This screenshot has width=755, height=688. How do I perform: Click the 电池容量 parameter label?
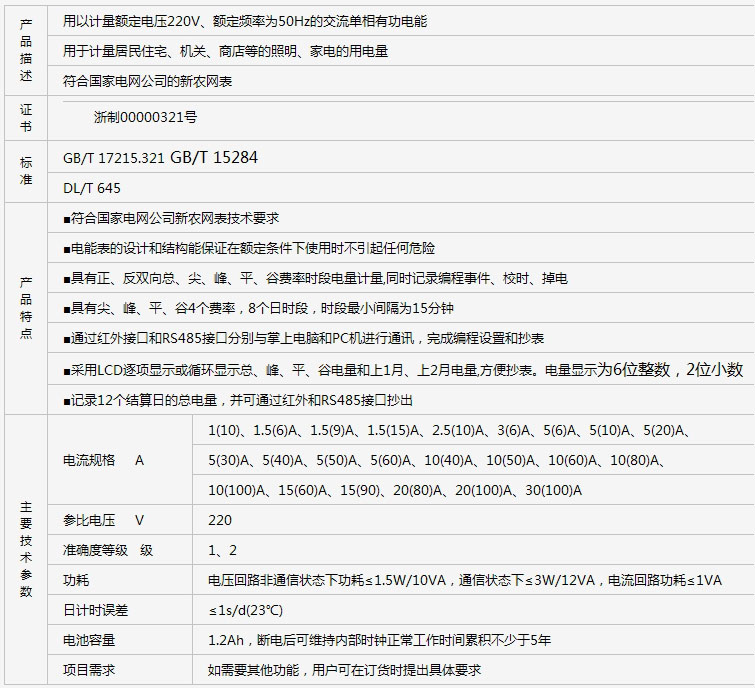pyautogui.click(x=89, y=640)
